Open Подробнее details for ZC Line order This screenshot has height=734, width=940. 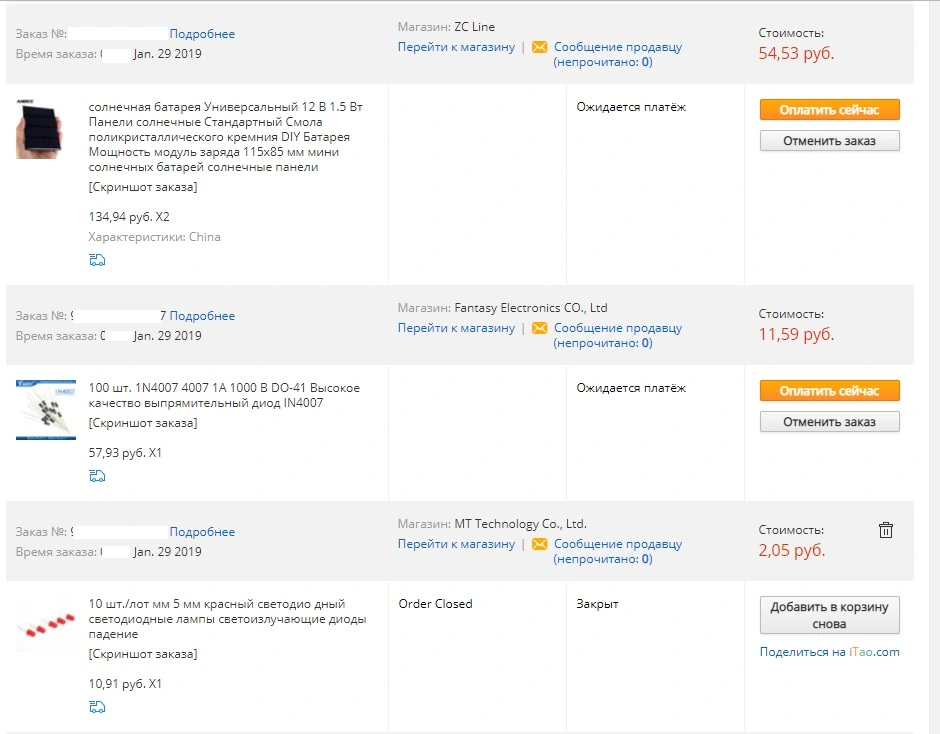click(202, 34)
